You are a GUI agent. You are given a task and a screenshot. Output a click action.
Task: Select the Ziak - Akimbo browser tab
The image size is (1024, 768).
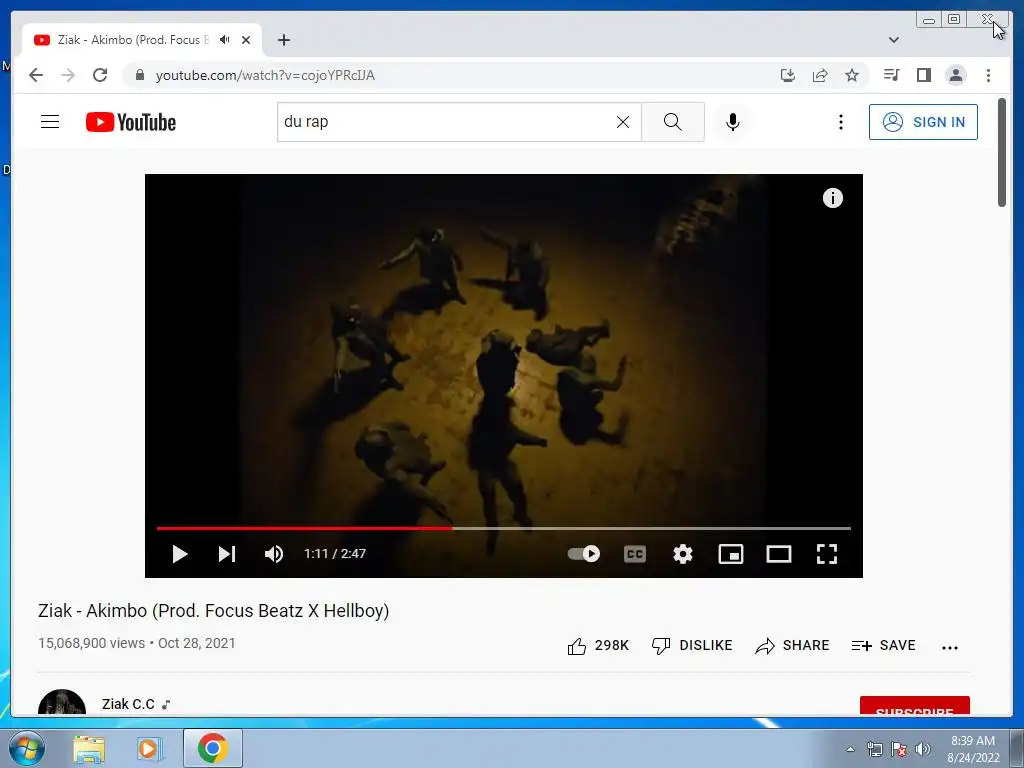[x=142, y=40]
